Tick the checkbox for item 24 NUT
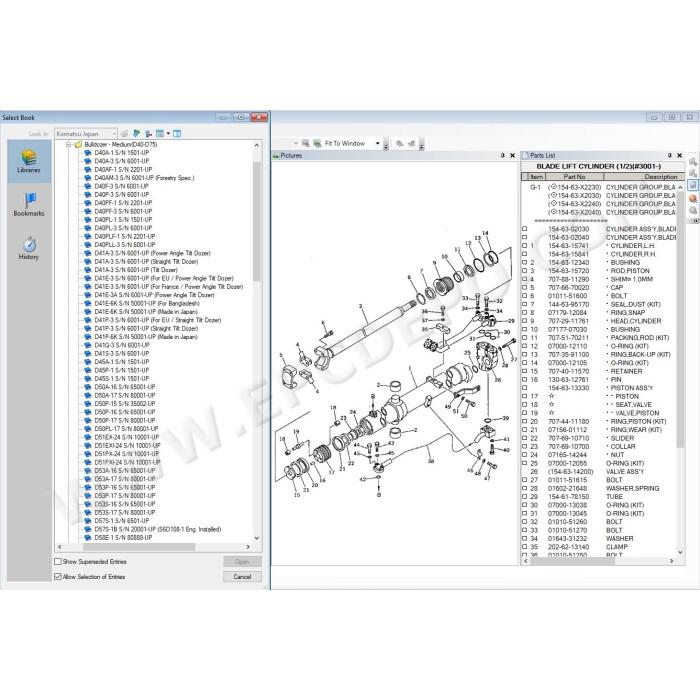This screenshot has width=700, height=700. click(525, 455)
